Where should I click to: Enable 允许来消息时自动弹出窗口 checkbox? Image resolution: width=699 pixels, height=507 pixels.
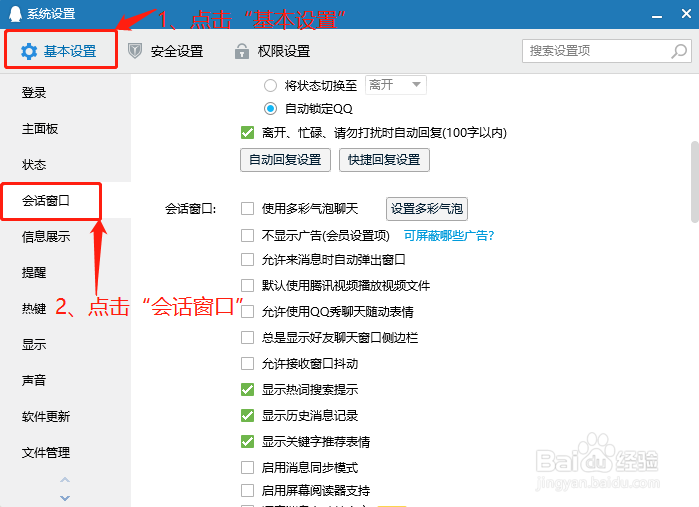click(247, 260)
